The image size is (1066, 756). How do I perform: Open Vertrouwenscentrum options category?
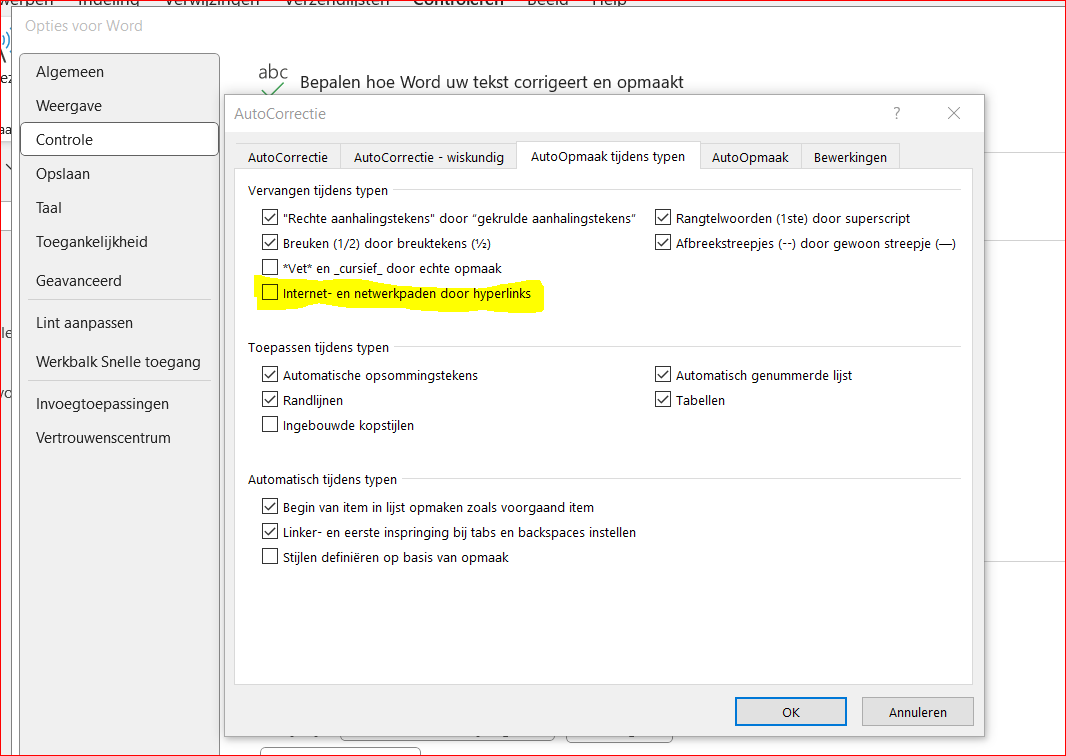click(120, 438)
